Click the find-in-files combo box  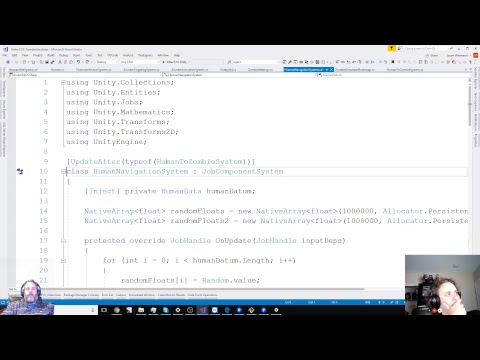point(255,62)
